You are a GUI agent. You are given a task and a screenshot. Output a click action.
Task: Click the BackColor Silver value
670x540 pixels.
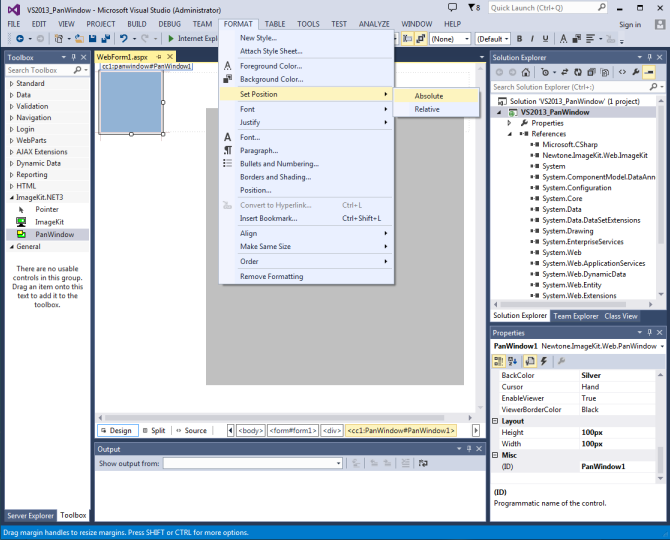617,376
